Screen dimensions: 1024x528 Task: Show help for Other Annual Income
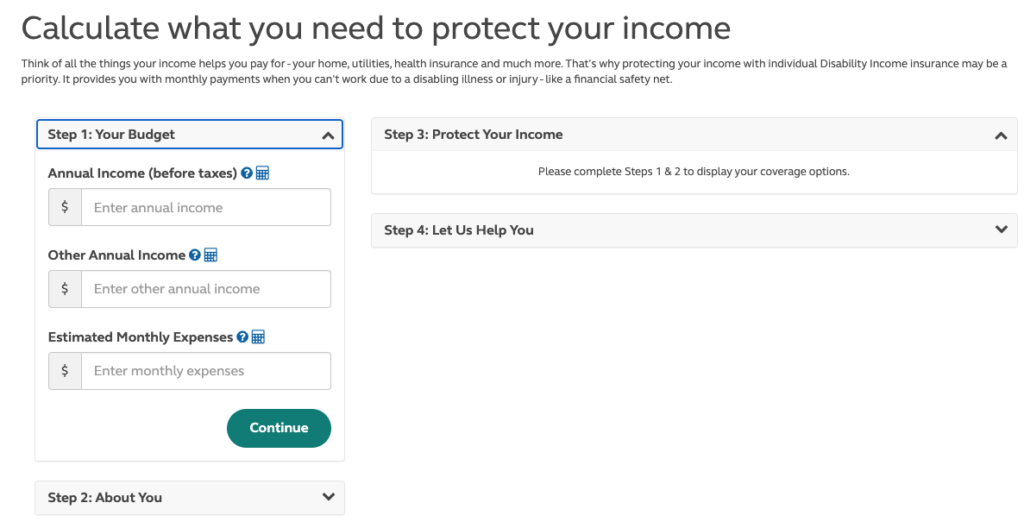[195, 255]
